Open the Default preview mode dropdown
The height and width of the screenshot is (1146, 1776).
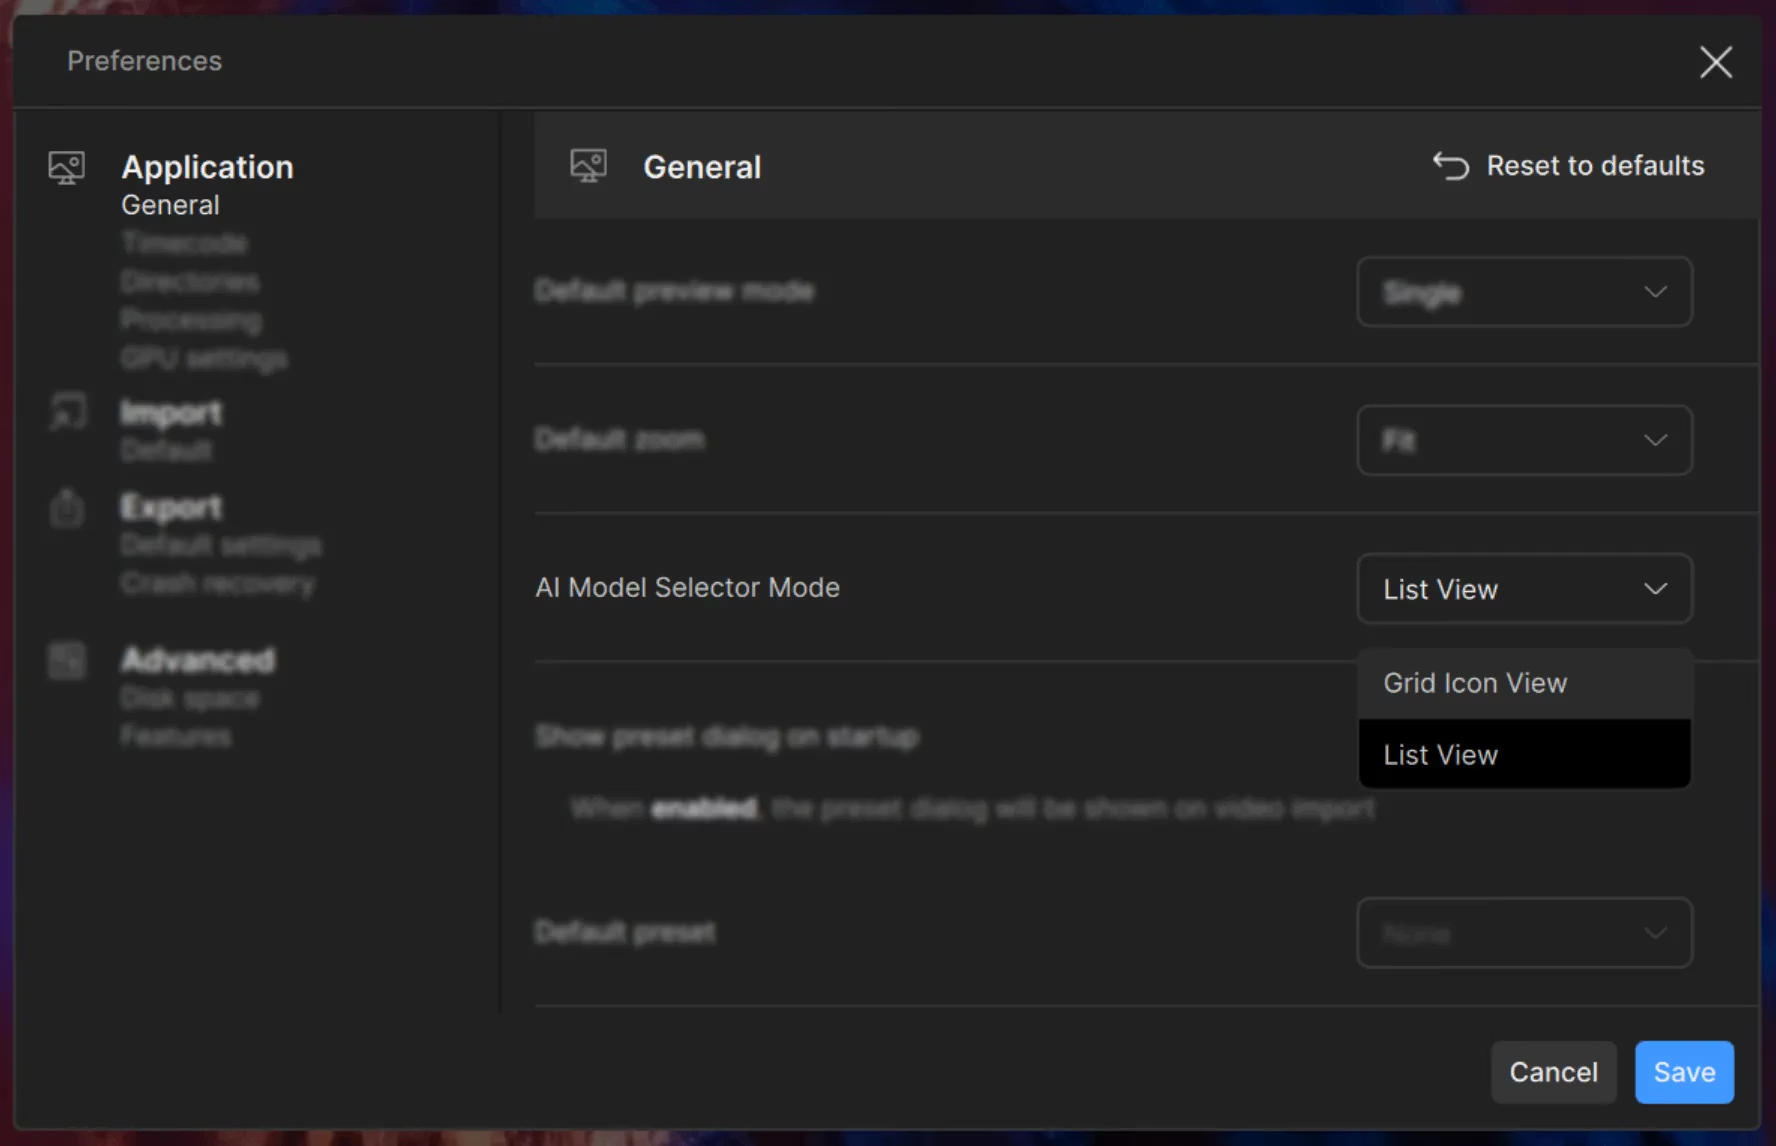pos(1523,292)
